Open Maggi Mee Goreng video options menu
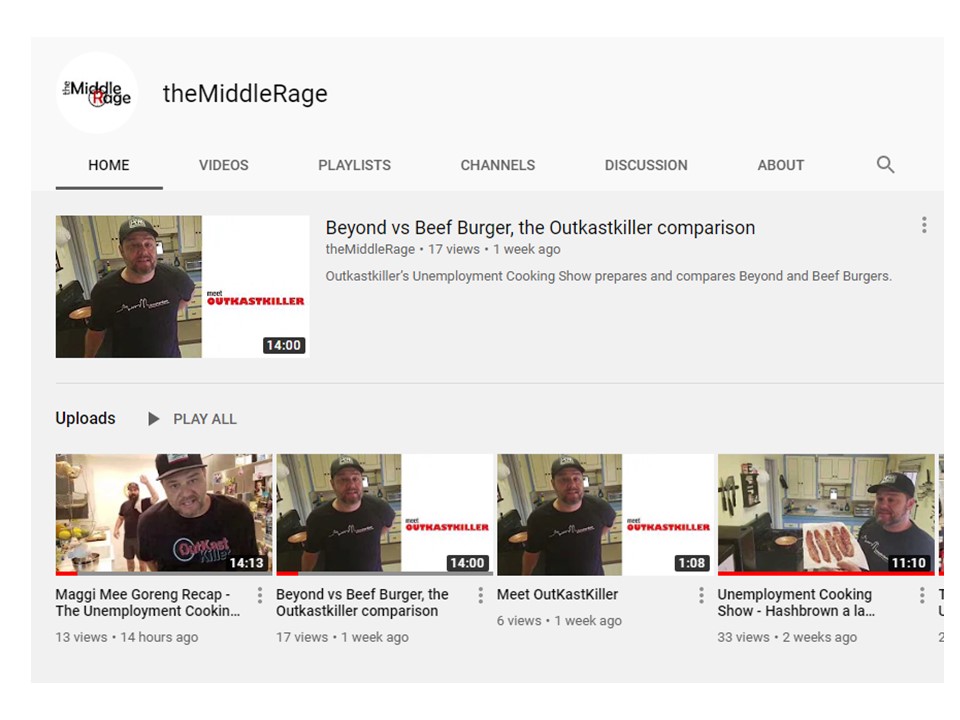Viewport: 960px width, 720px height. click(x=260, y=595)
